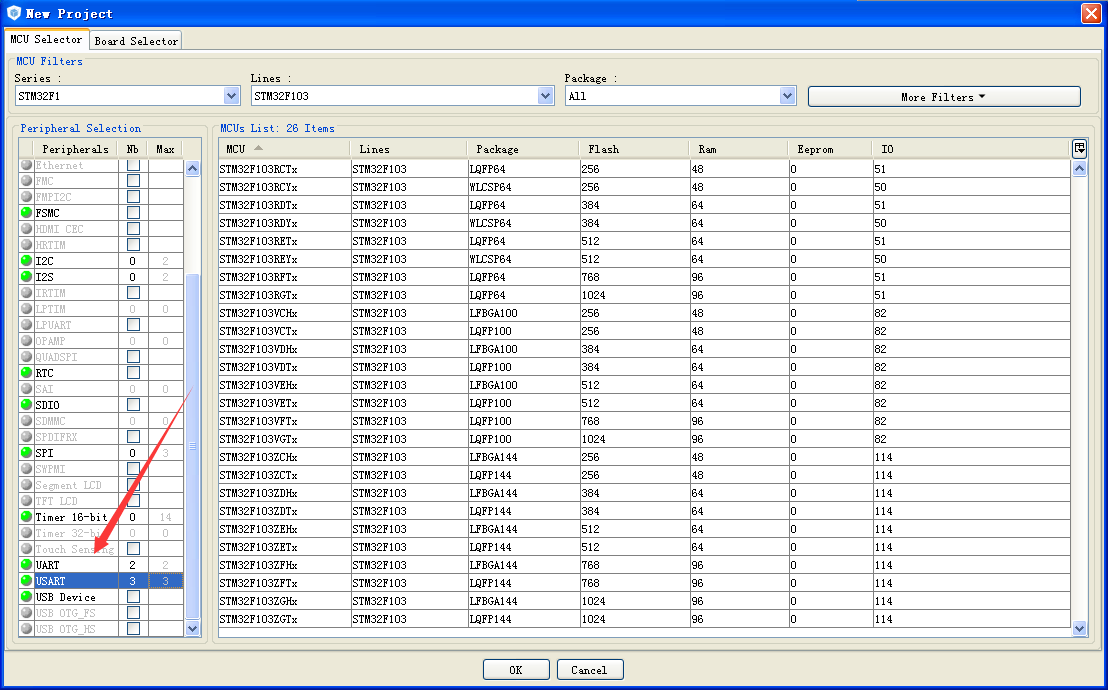Viewport: 1108px width, 690px height.
Task: Sort by the Package column header
Action: click(x=523, y=149)
